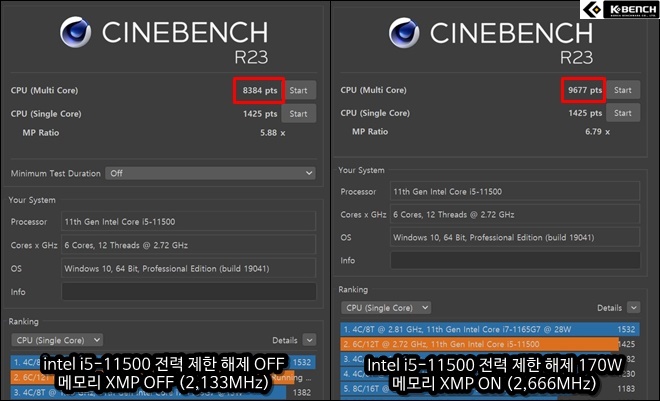Click the Cinebench logo icon in right window
The image size is (660, 401).
click(x=404, y=32)
